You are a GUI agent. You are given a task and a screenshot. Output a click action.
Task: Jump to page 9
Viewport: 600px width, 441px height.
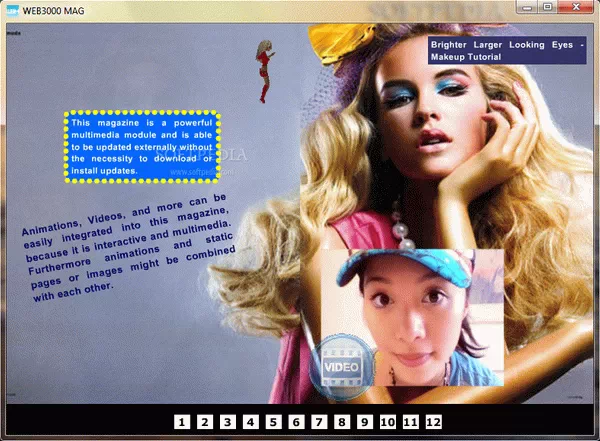(x=365, y=423)
